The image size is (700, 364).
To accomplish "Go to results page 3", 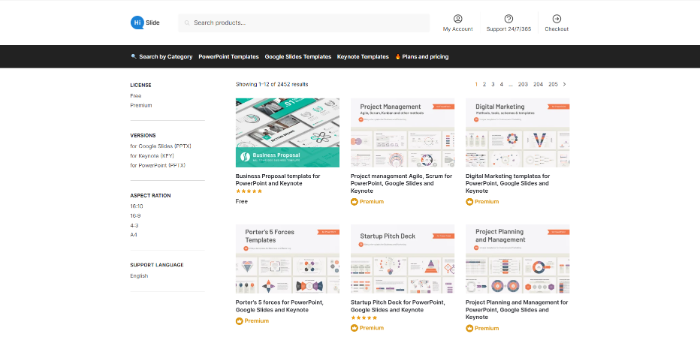I will point(493,84).
